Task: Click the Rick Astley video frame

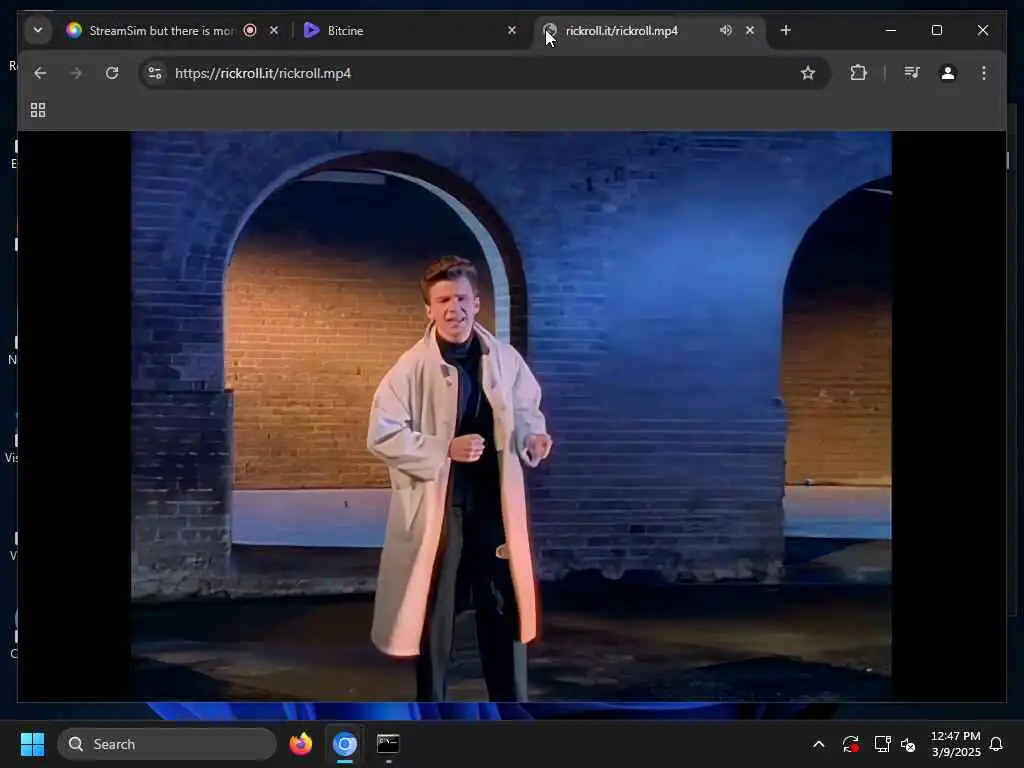Action: tap(511, 416)
